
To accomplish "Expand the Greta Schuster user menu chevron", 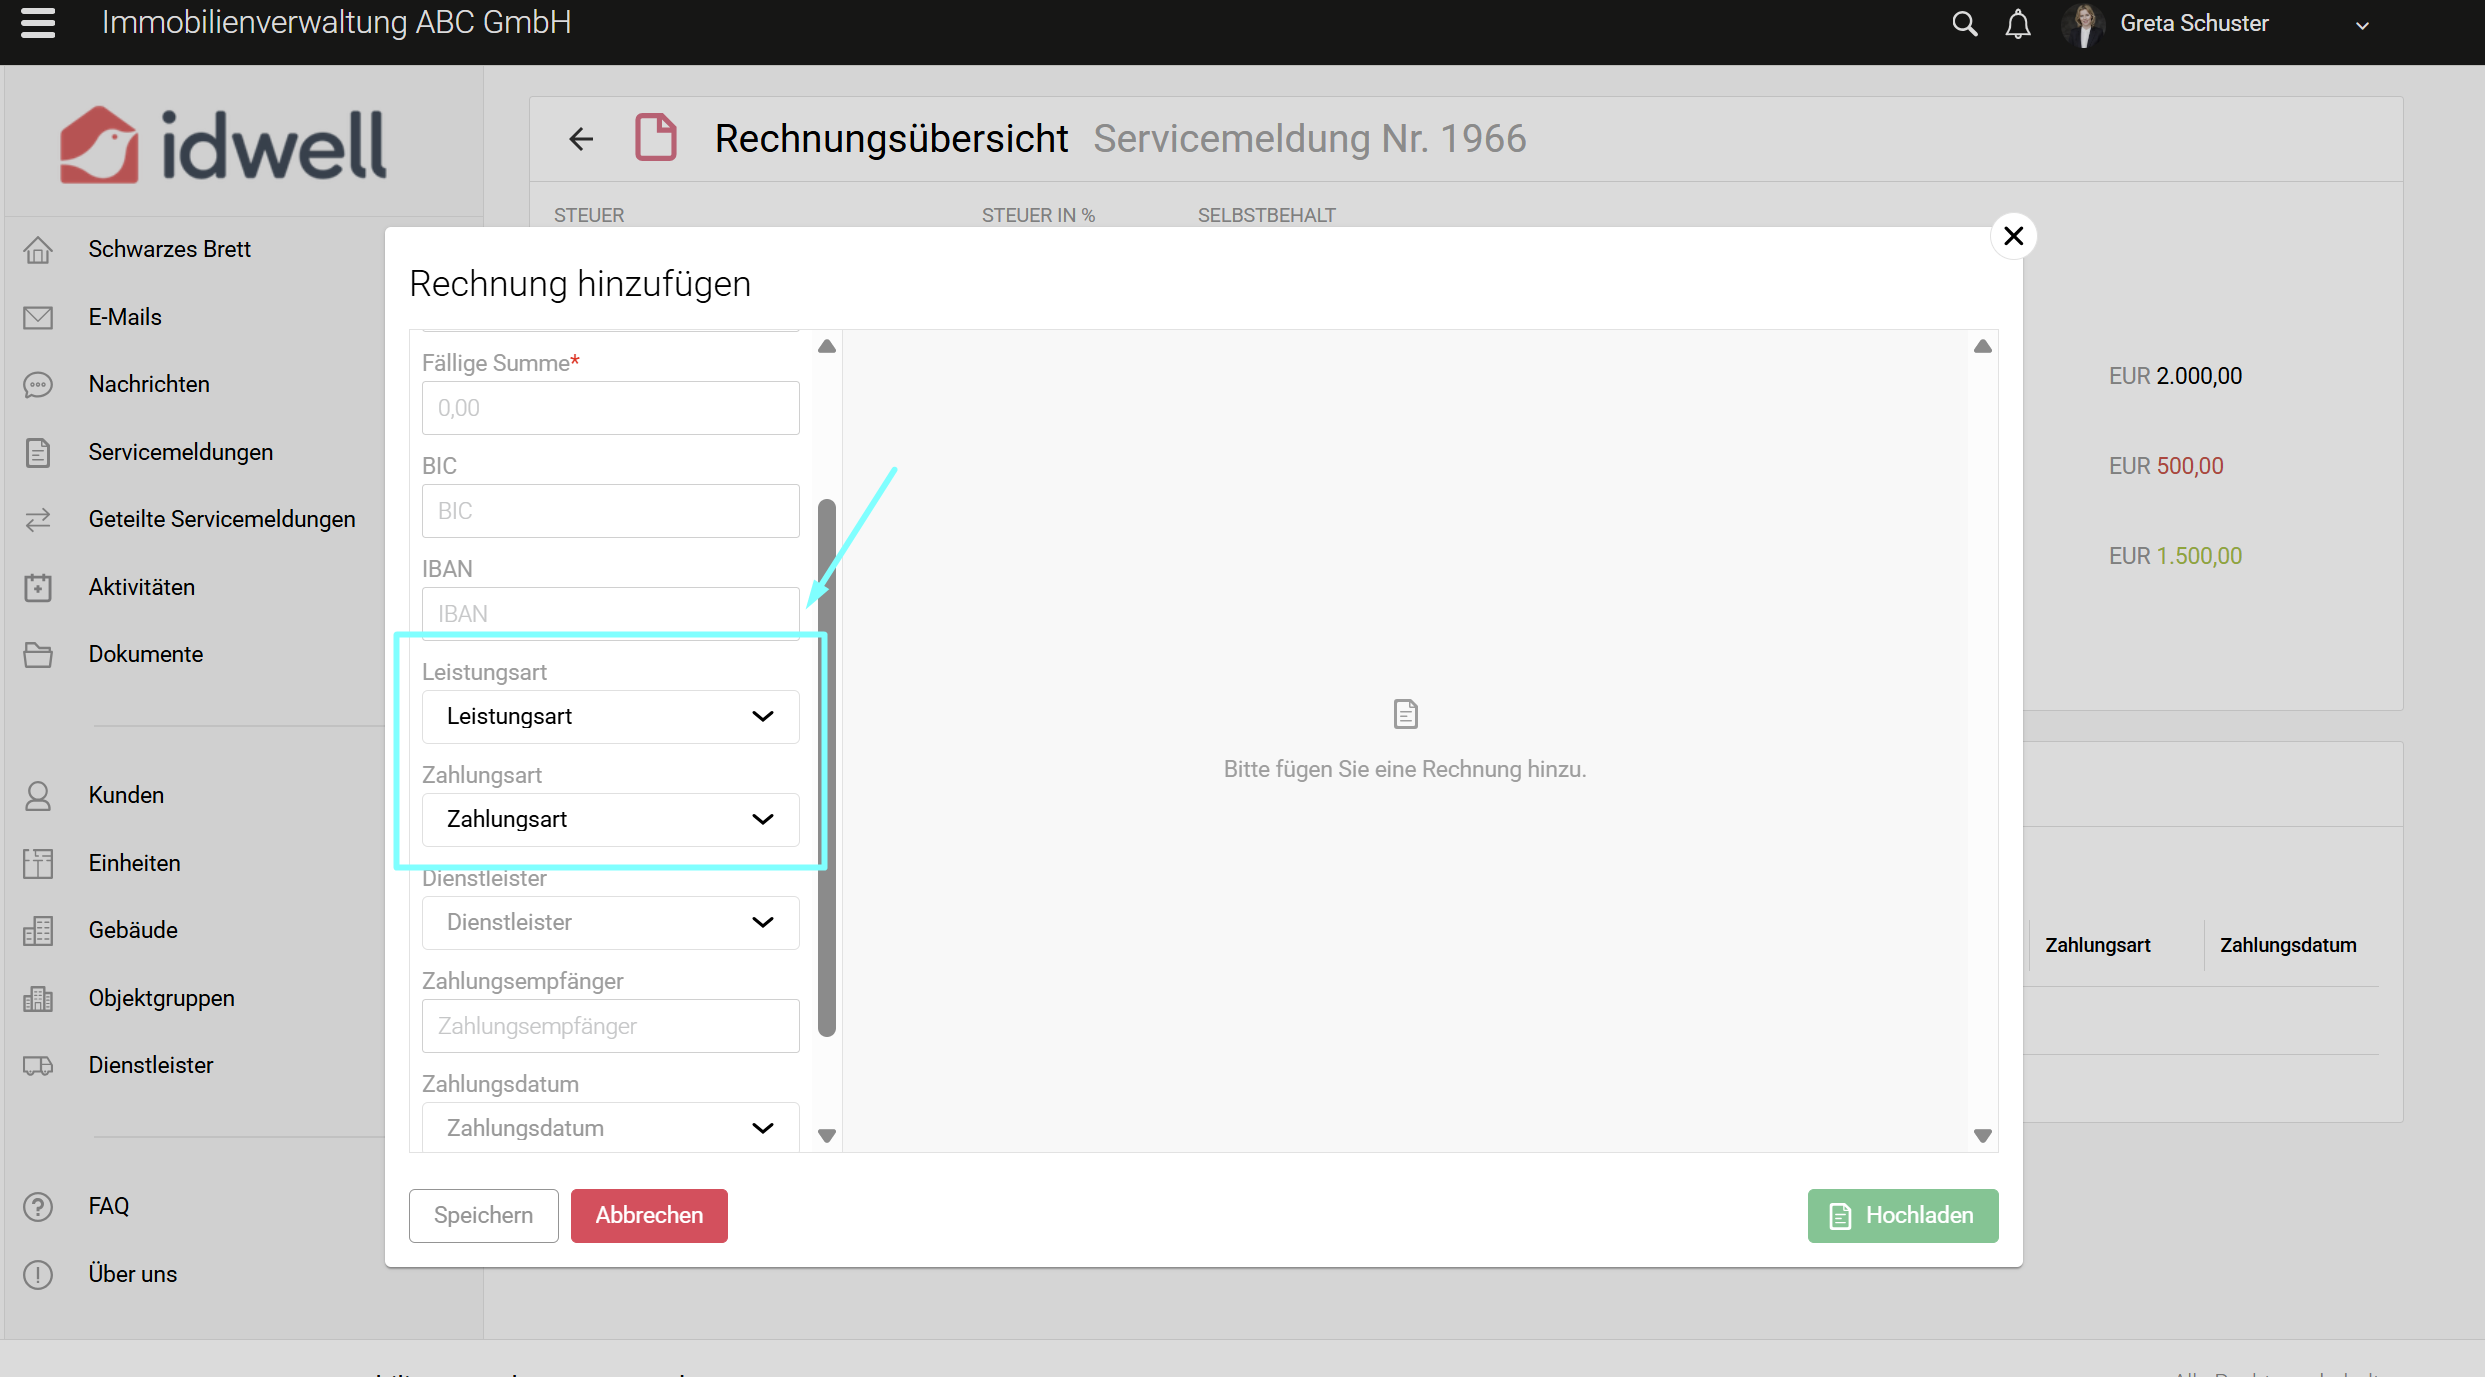I will tap(2362, 26).
